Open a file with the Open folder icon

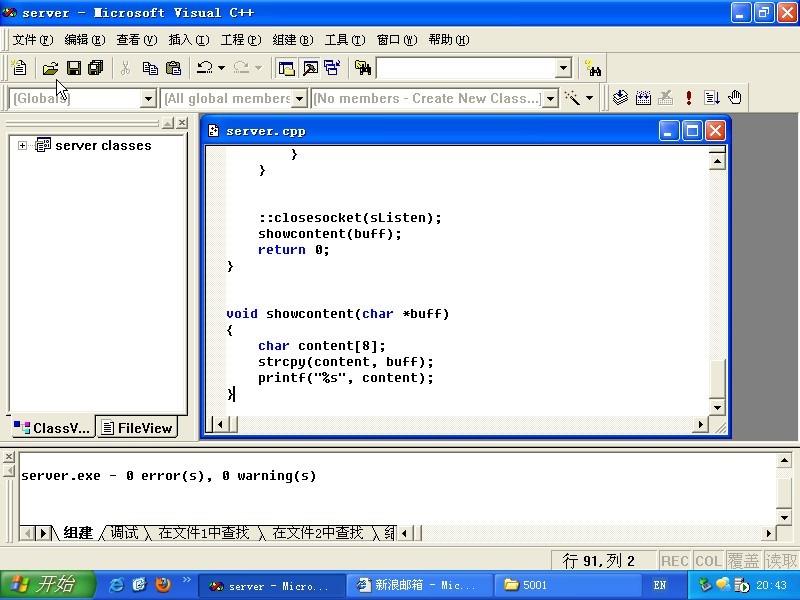(x=50, y=68)
